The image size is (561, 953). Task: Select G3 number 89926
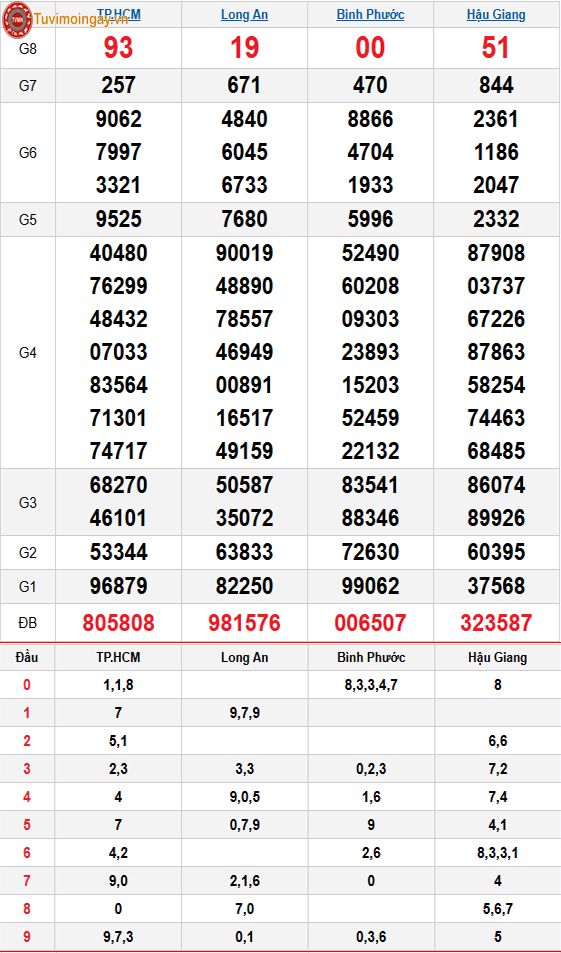point(496,518)
